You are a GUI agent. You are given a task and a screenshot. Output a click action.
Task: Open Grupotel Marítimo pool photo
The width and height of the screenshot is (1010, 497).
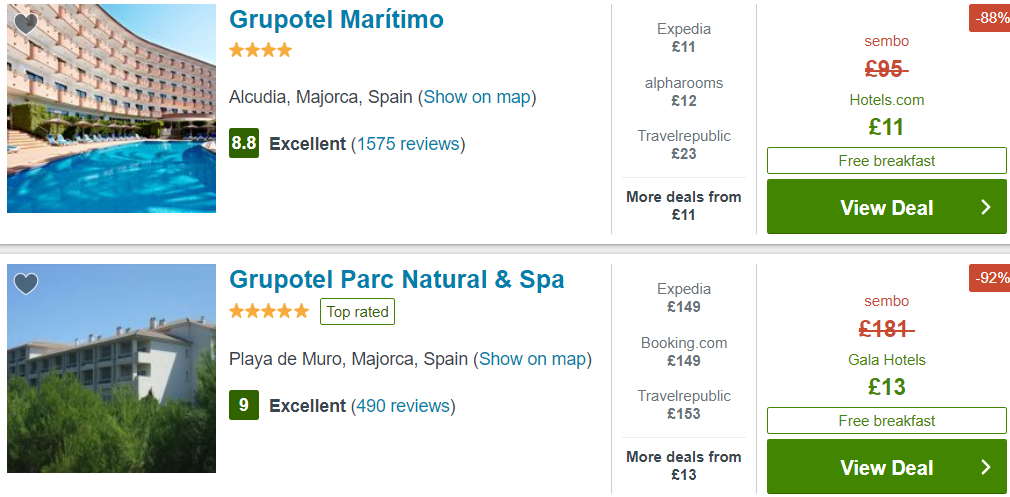(x=111, y=110)
